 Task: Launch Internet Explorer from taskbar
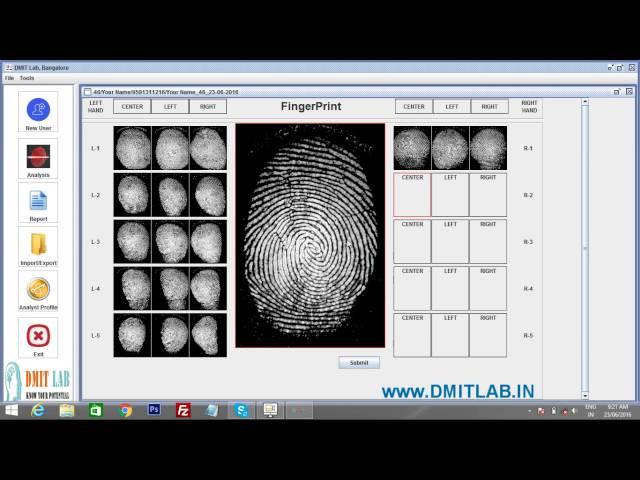(x=38, y=410)
